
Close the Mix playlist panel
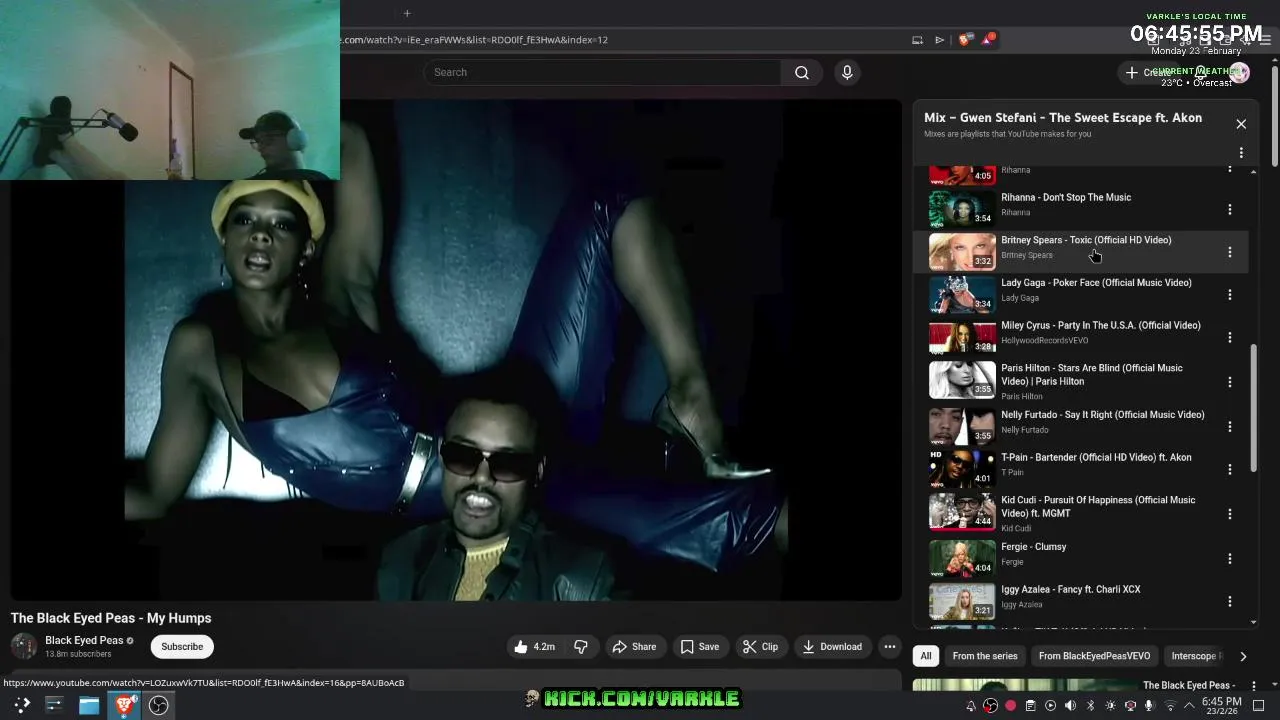pos(1241,124)
